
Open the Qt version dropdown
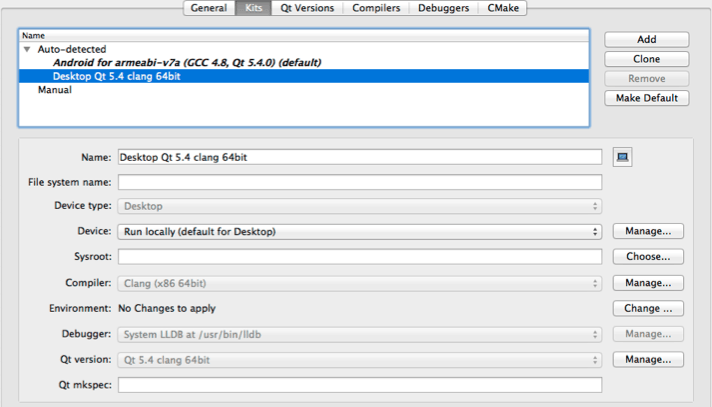[x=360, y=360]
